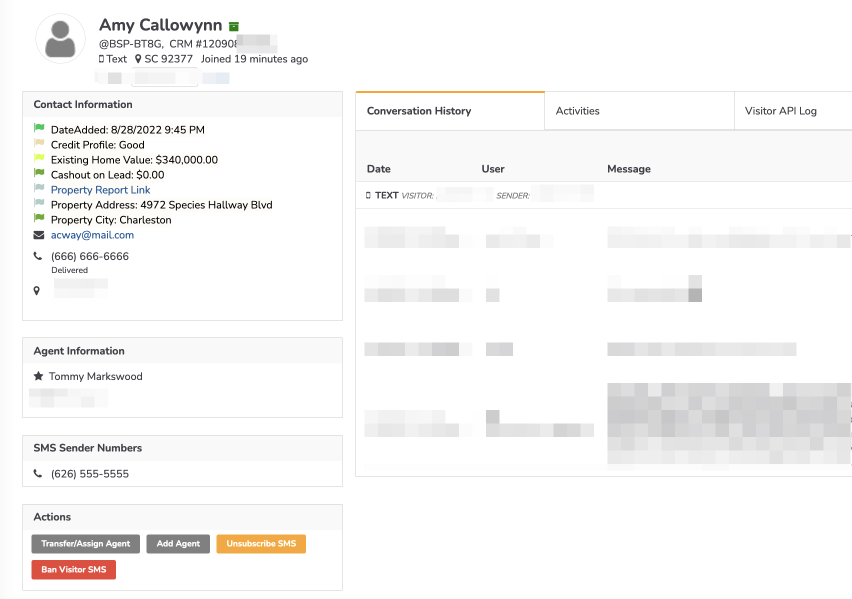The height and width of the screenshot is (599, 852).
Task: Click the flag icon next to Property City
Action: click(x=39, y=219)
